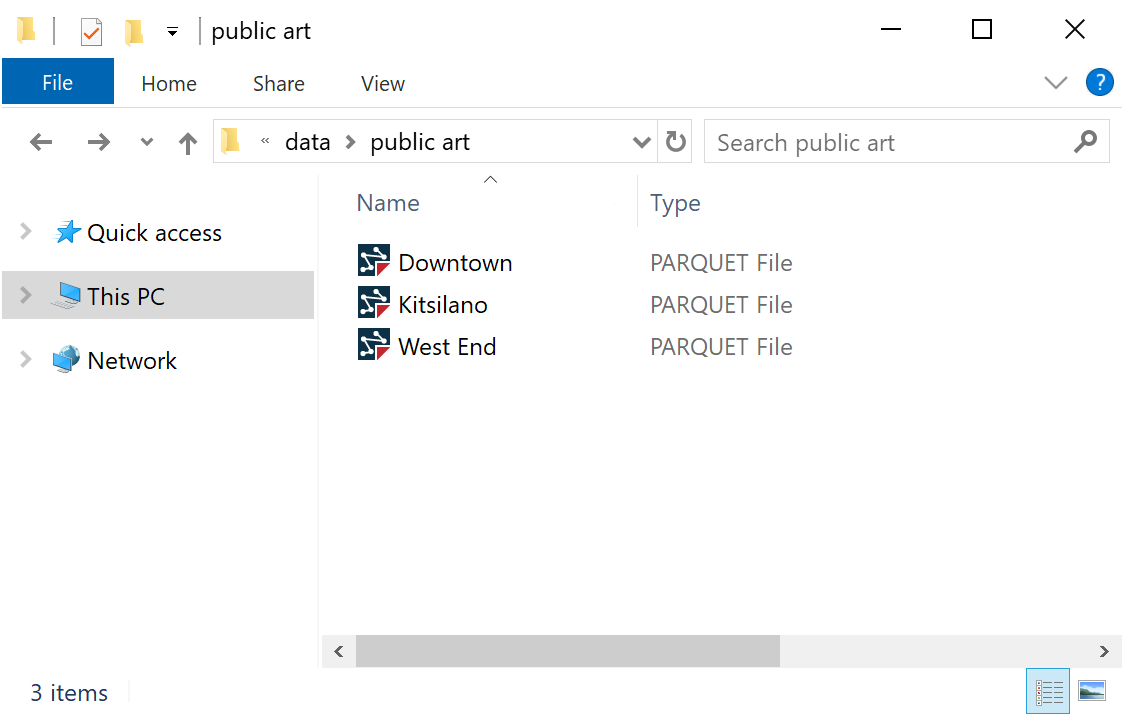Screen dimensions: 1124x716
Task: Open Network in the sidebar
Action: (x=132, y=359)
